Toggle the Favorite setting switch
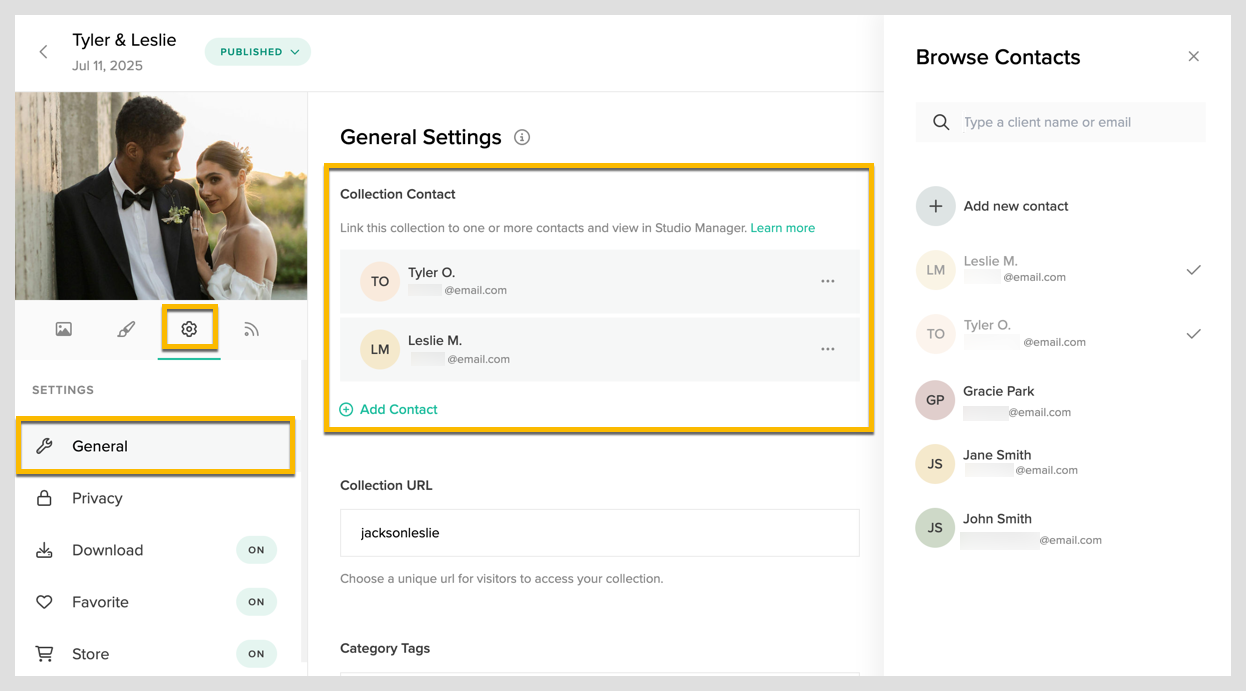 click(x=256, y=602)
